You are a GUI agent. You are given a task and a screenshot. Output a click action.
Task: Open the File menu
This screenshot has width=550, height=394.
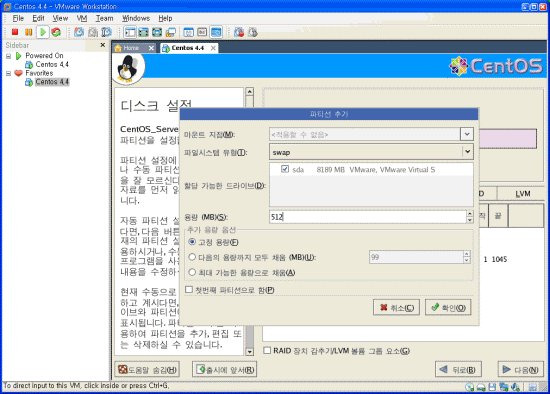[18, 18]
